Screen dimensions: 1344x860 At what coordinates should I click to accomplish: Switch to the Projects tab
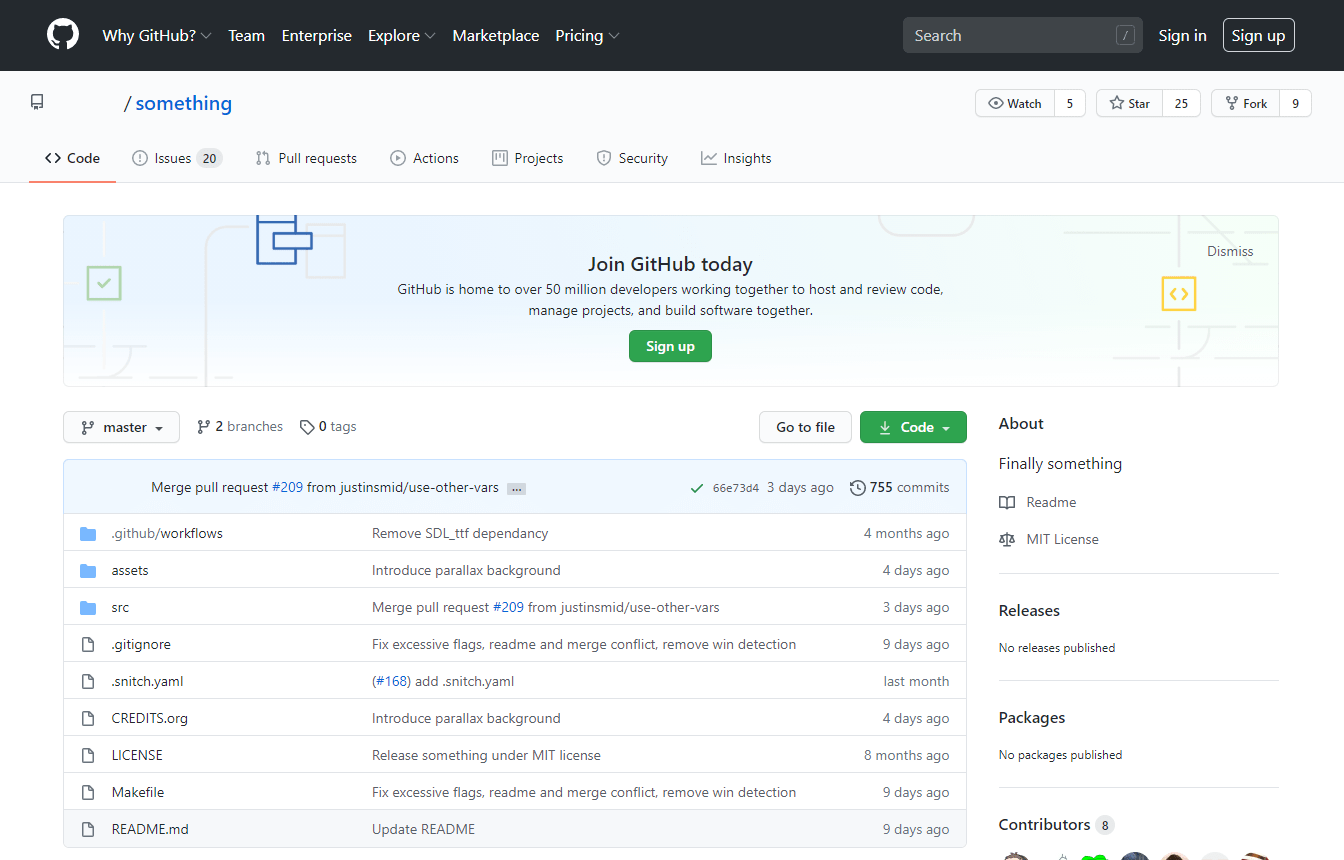pos(528,158)
